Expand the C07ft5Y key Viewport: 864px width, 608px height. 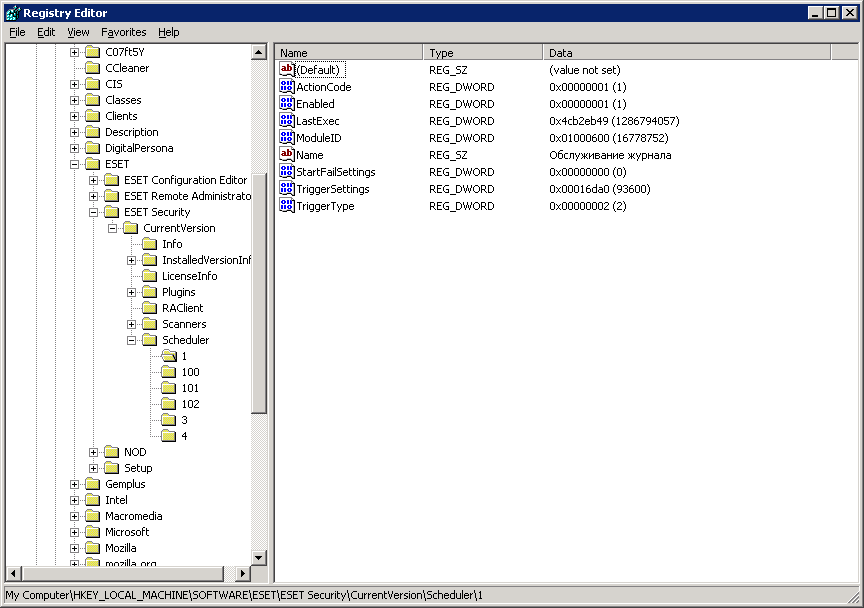74,52
